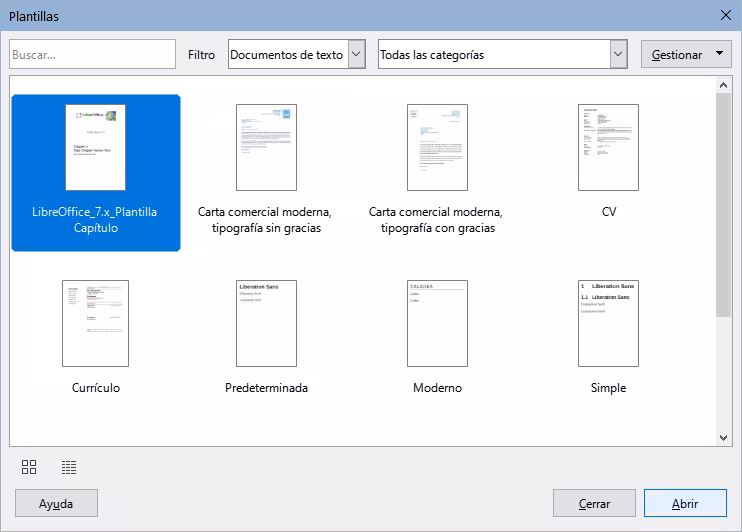Click the vertical scrollbar thumb
Viewport: 742px width, 532px height.
[x=723, y=204]
